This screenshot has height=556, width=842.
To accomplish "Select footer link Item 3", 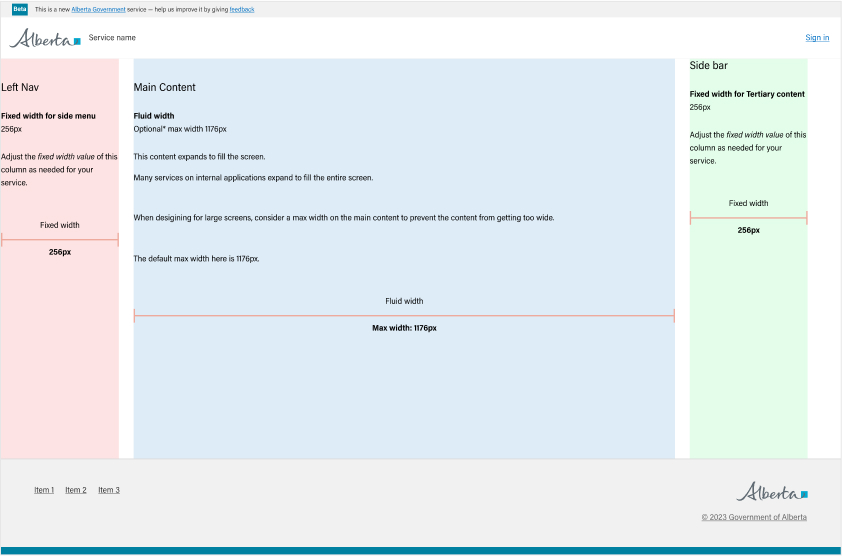I will 109,490.
